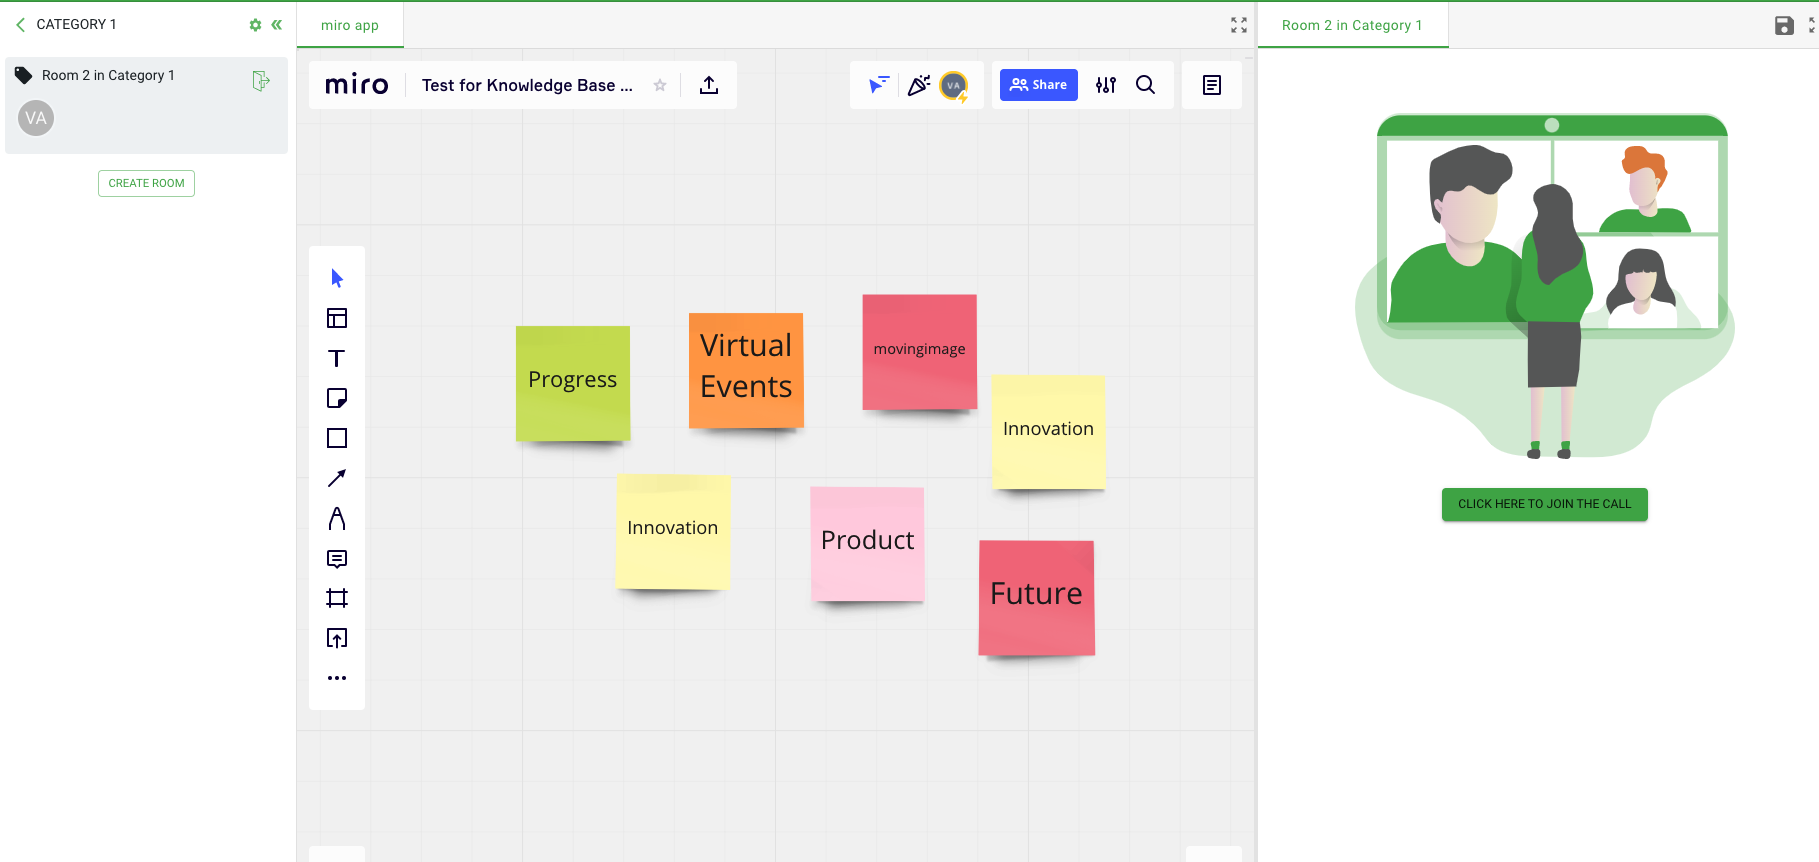Click the Share button
The image size is (1819, 862).
1039,85
